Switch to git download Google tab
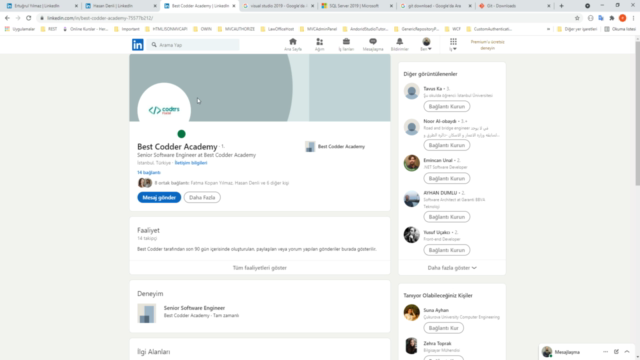Screen dimensions: 640x360 pos(435,6)
